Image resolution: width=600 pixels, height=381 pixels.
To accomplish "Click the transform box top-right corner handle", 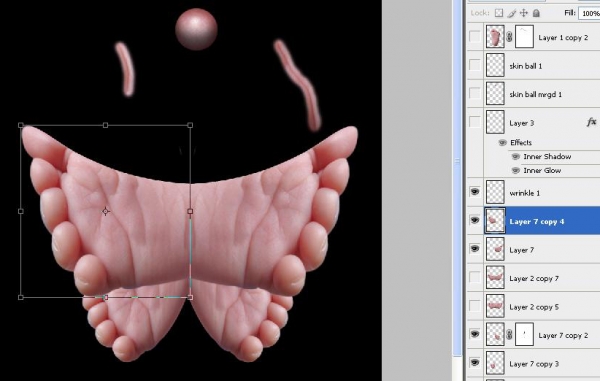I will [x=190, y=125].
